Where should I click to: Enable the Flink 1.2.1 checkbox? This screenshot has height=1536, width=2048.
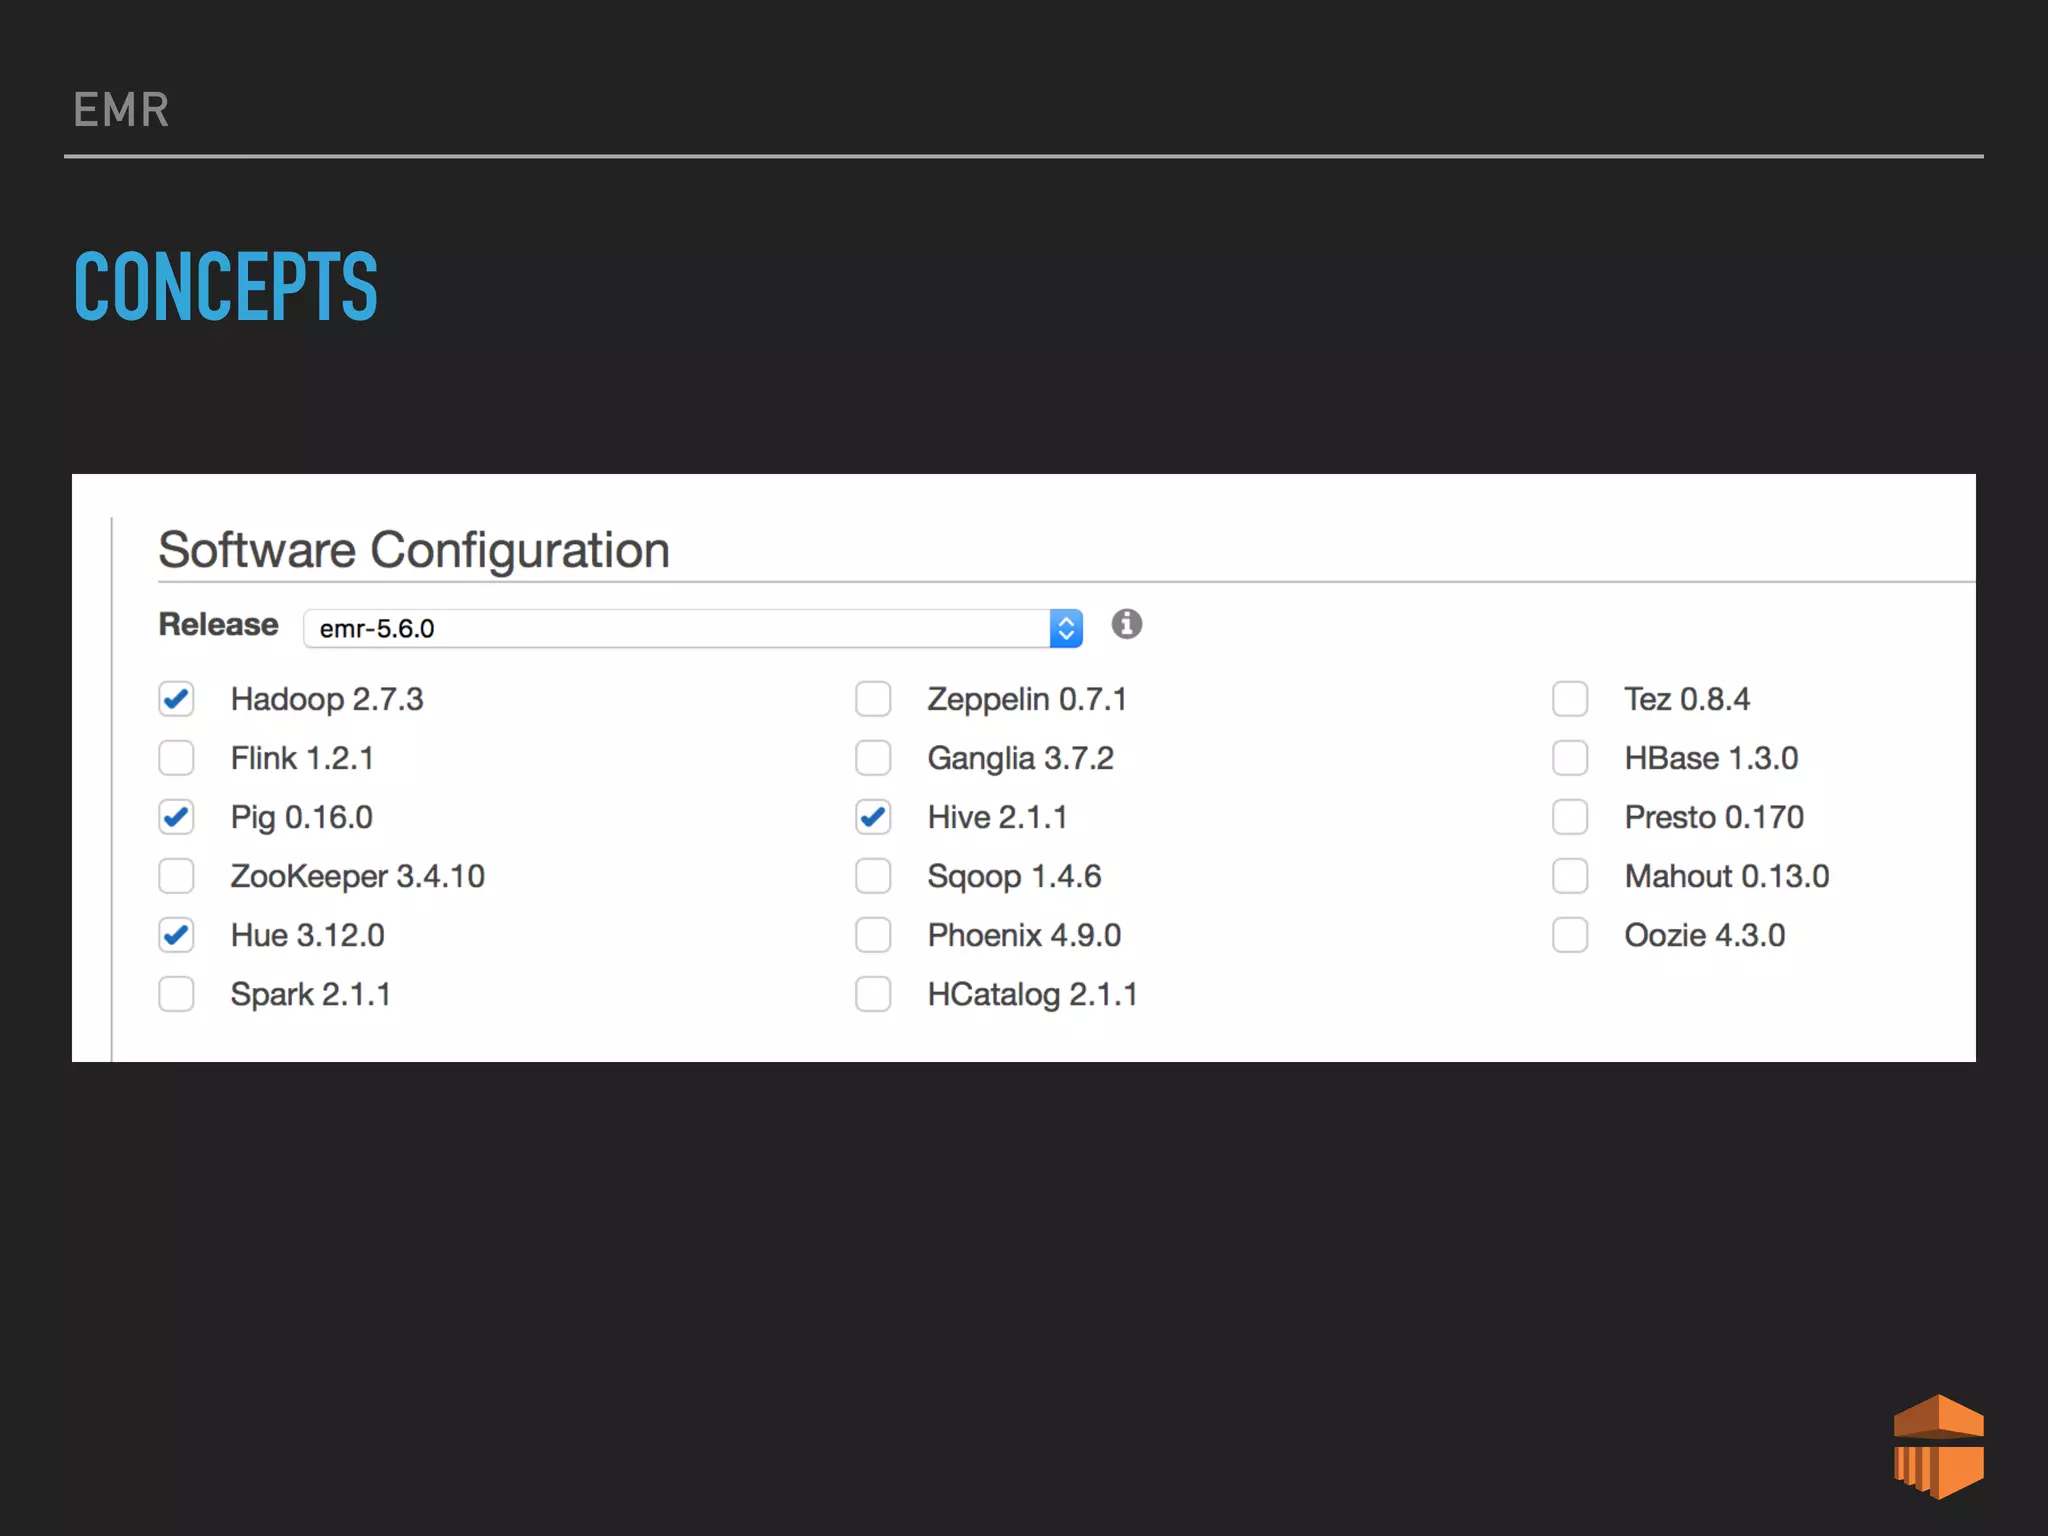click(x=176, y=758)
